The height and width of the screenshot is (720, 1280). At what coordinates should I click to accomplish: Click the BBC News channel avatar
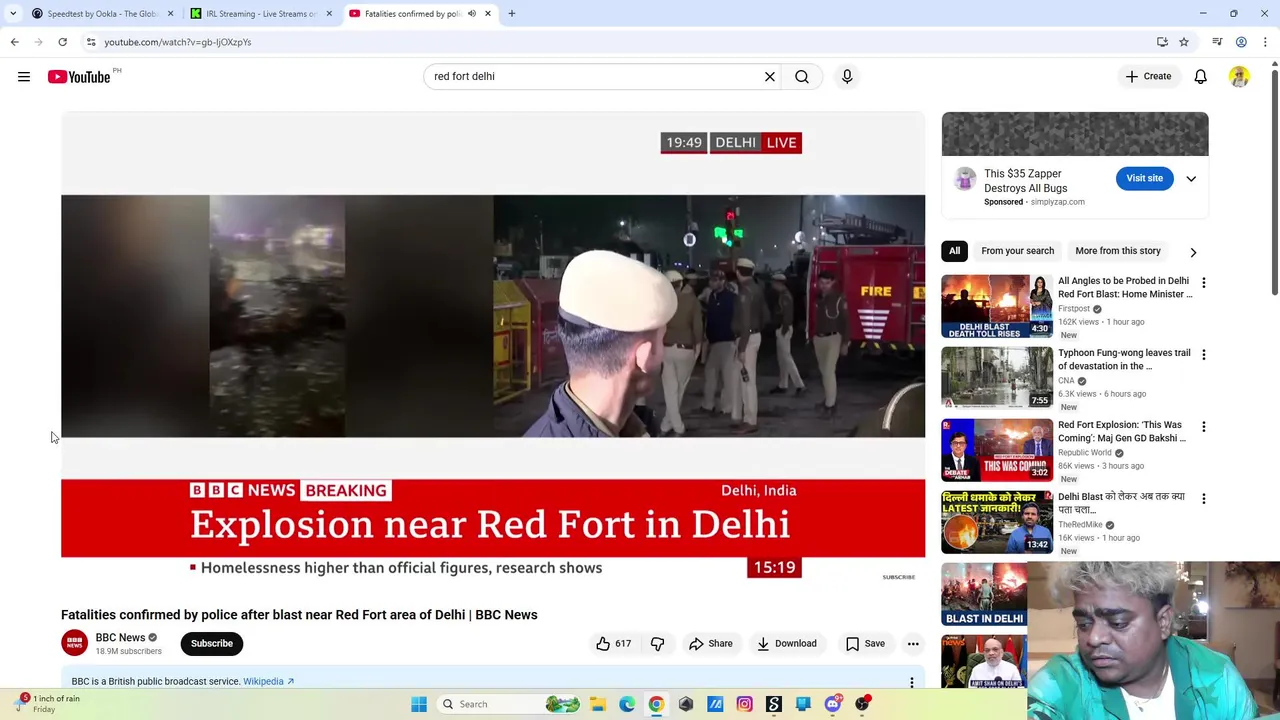click(x=74, y=643)
